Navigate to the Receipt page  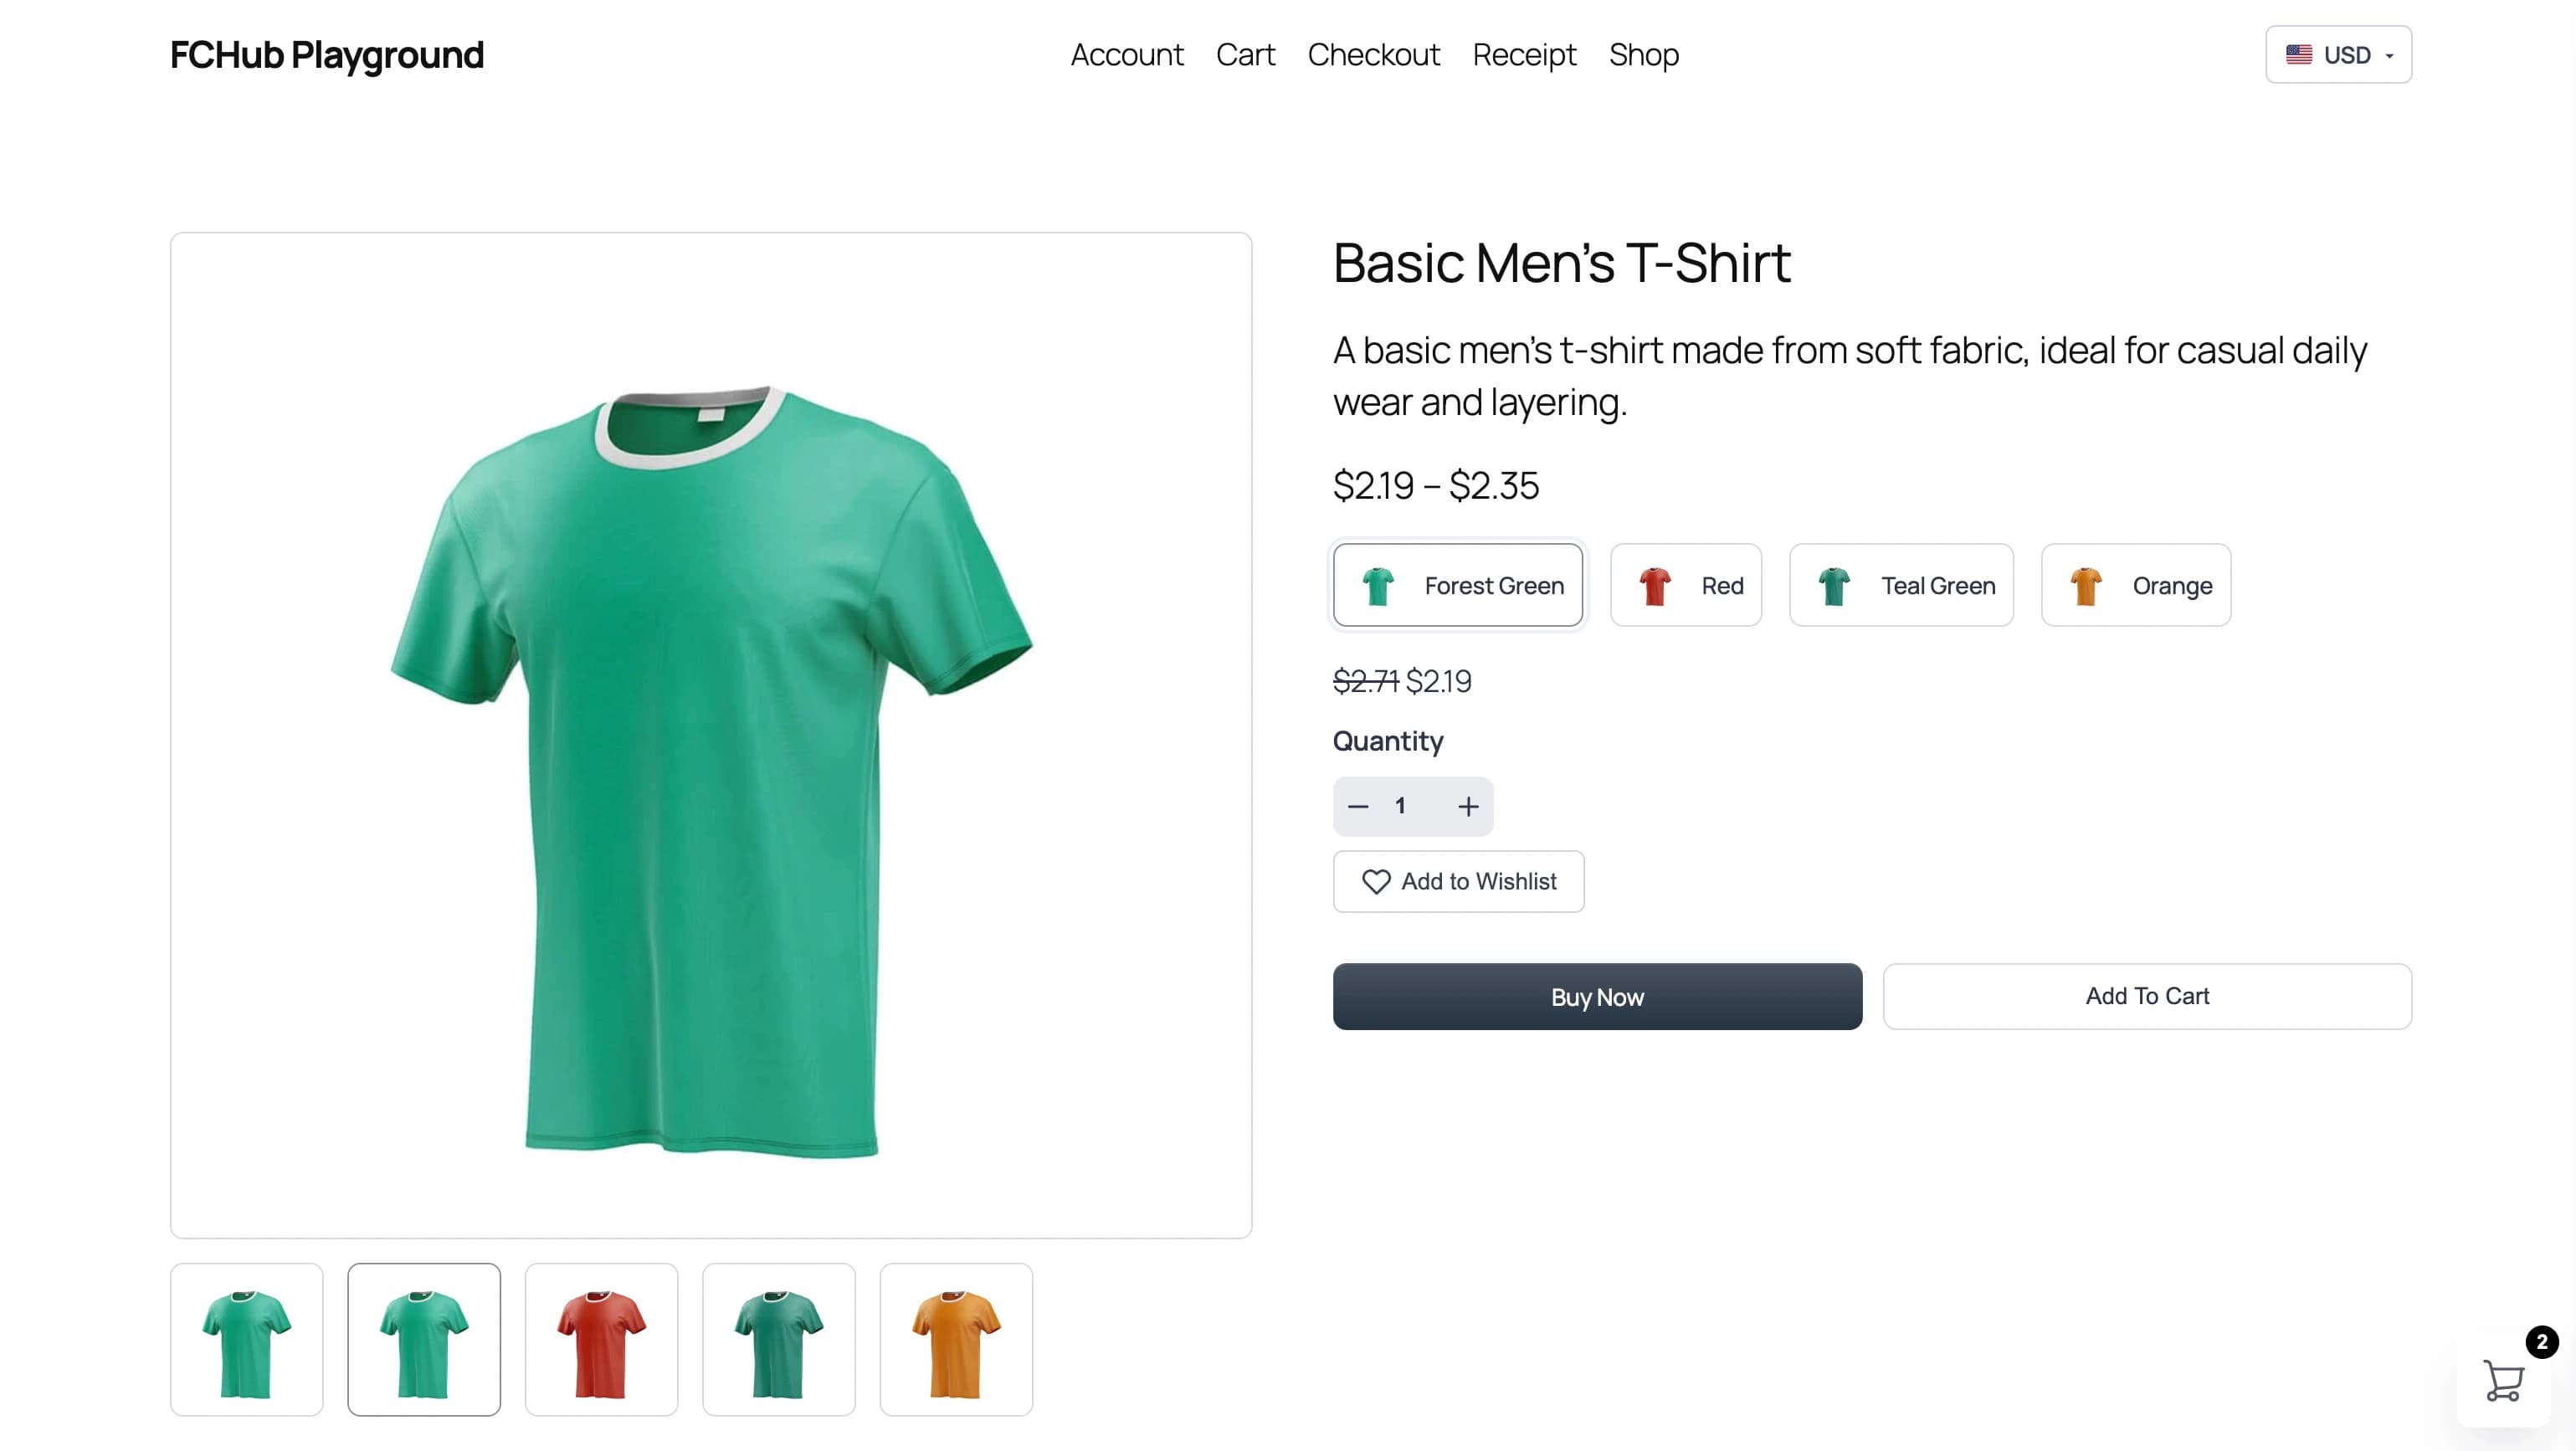click(1525, 55)
